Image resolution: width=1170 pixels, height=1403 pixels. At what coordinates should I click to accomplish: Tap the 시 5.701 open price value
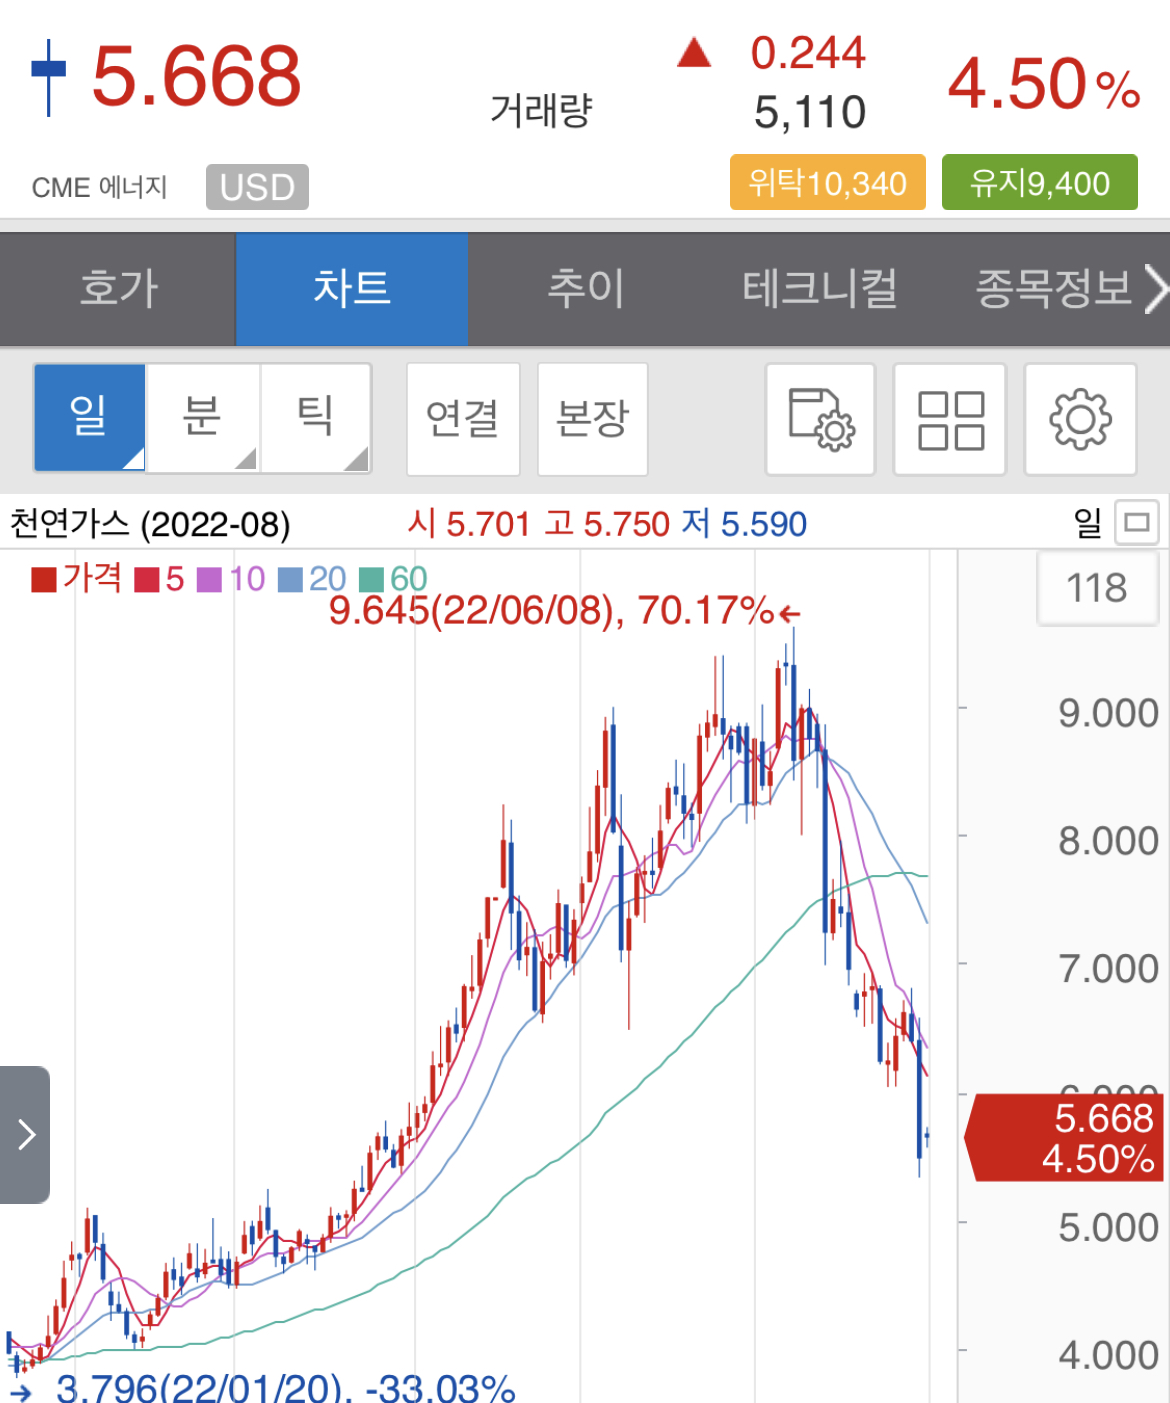pyautogui.click(x=469, y=524)
